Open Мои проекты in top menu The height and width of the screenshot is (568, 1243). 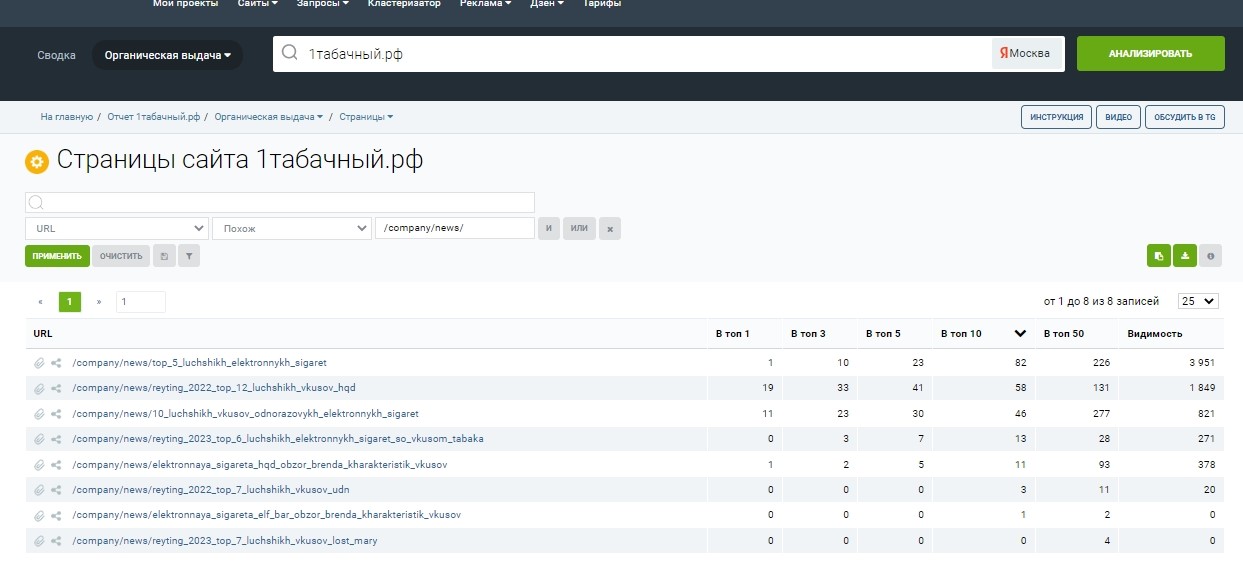(185, 4)
